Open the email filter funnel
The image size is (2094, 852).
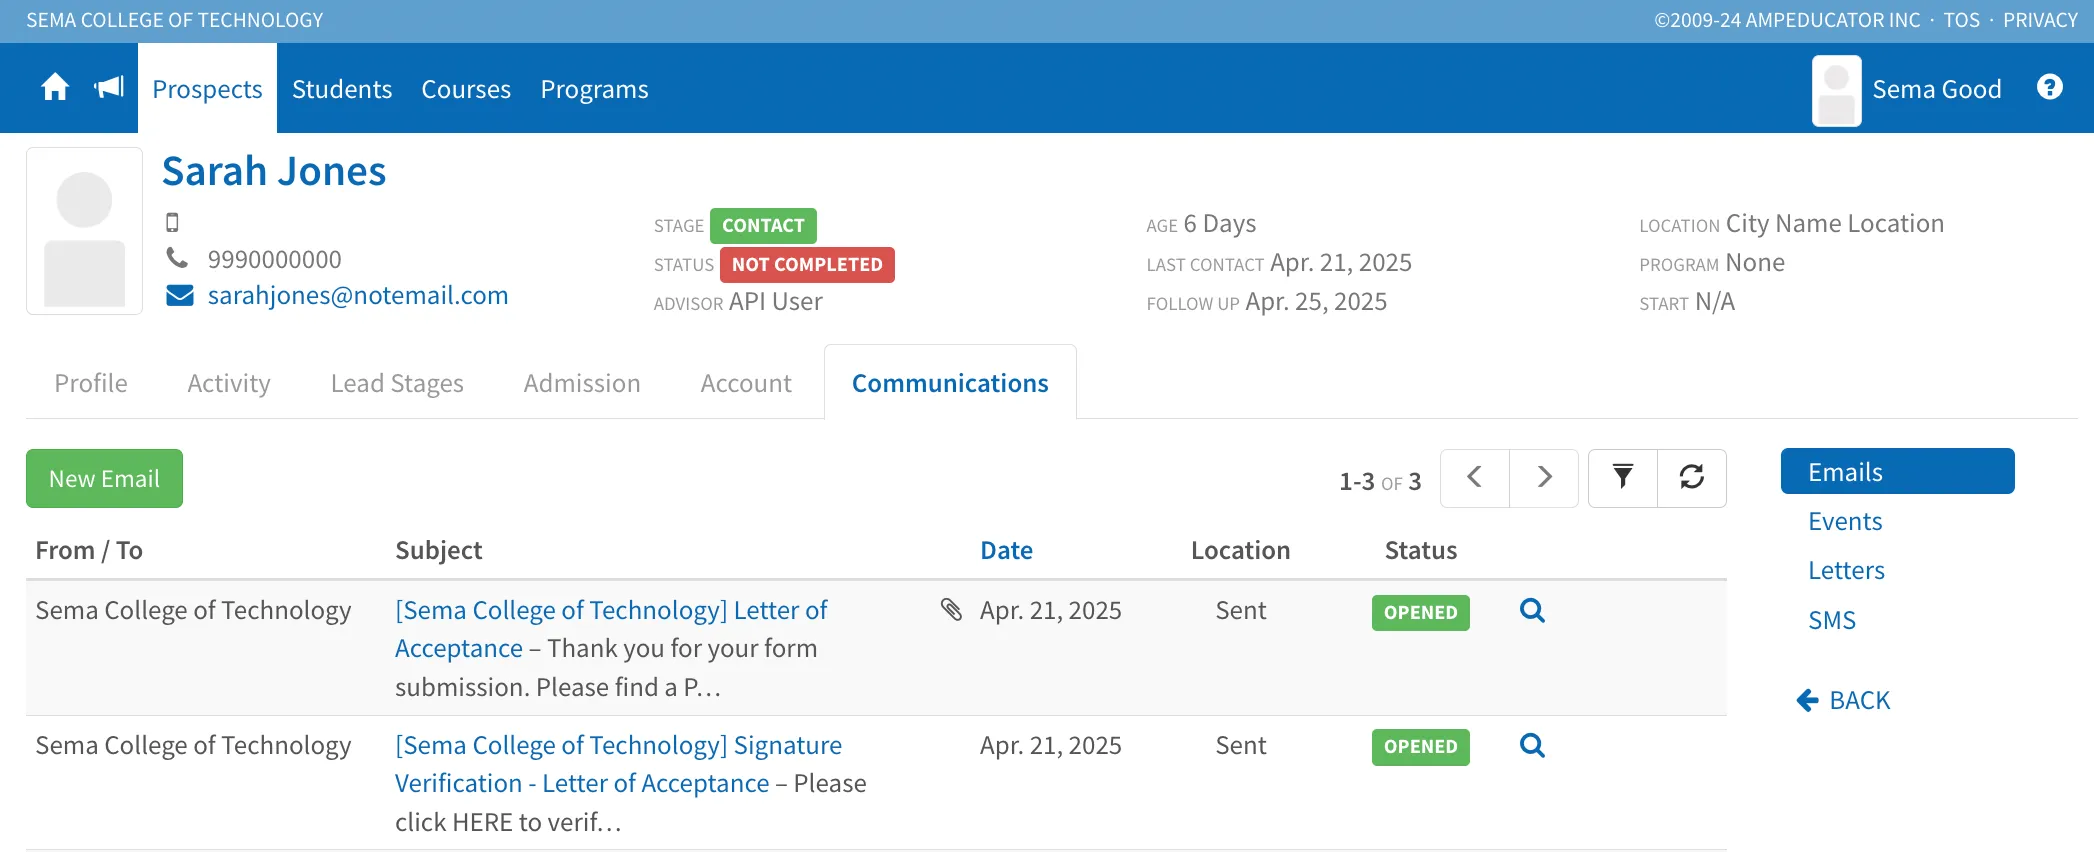pyautogui.click(x=1623, y=478)
